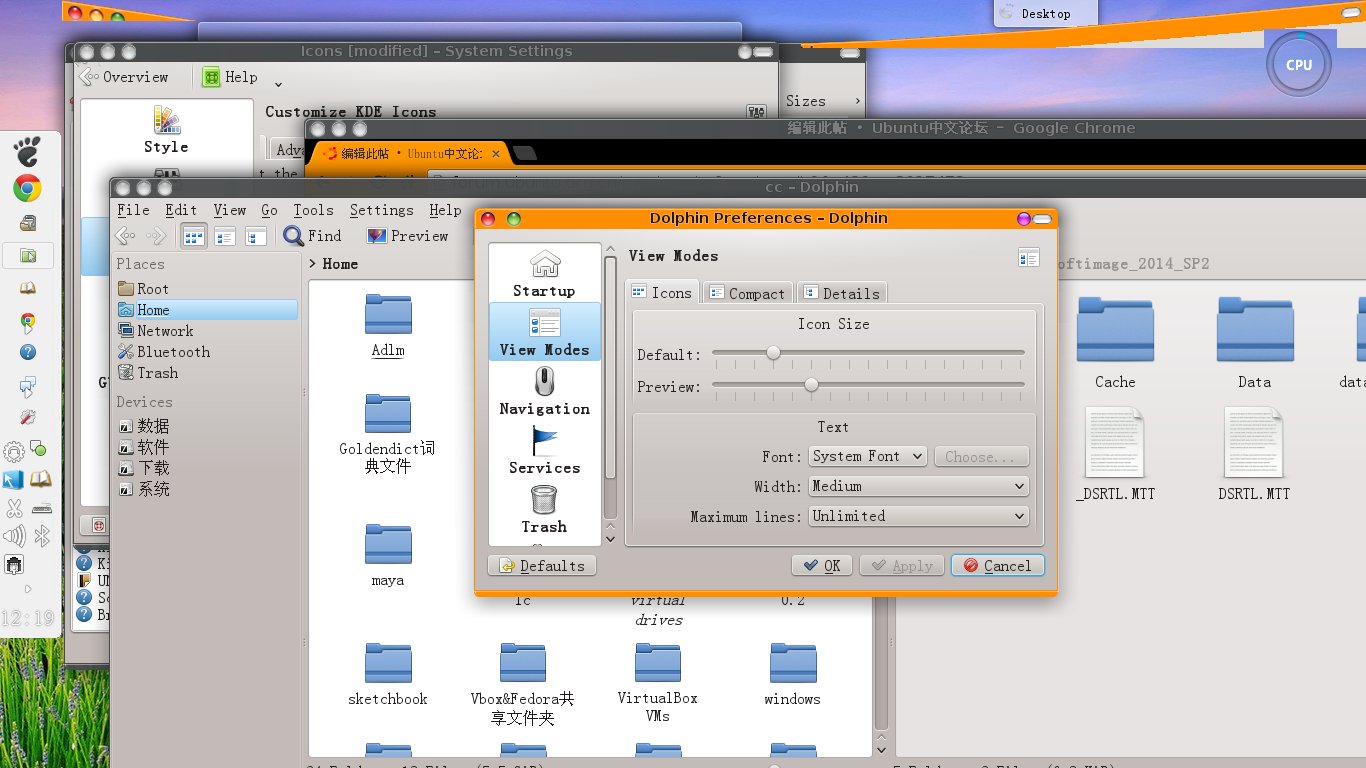Toggle Preview in Dolphin toolbar

(407, 236)
